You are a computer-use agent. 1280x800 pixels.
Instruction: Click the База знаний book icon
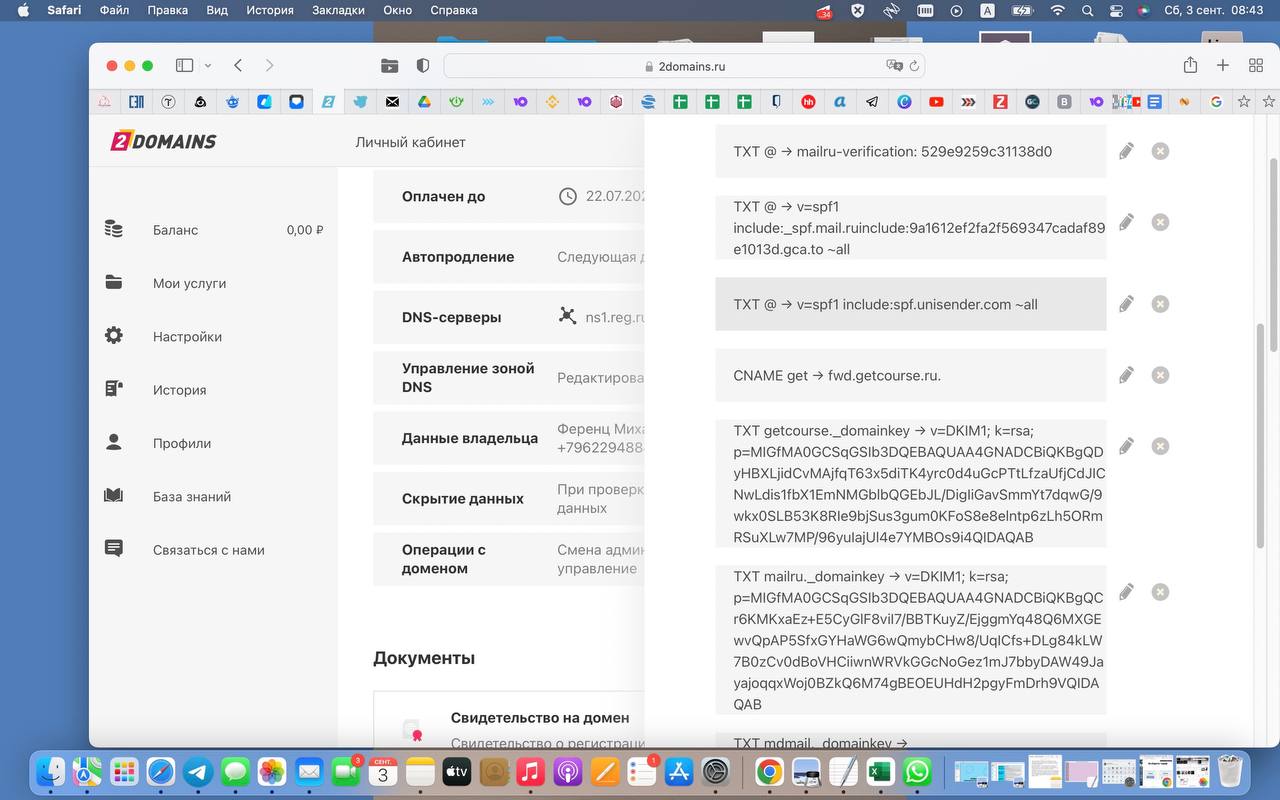[114, 496]
